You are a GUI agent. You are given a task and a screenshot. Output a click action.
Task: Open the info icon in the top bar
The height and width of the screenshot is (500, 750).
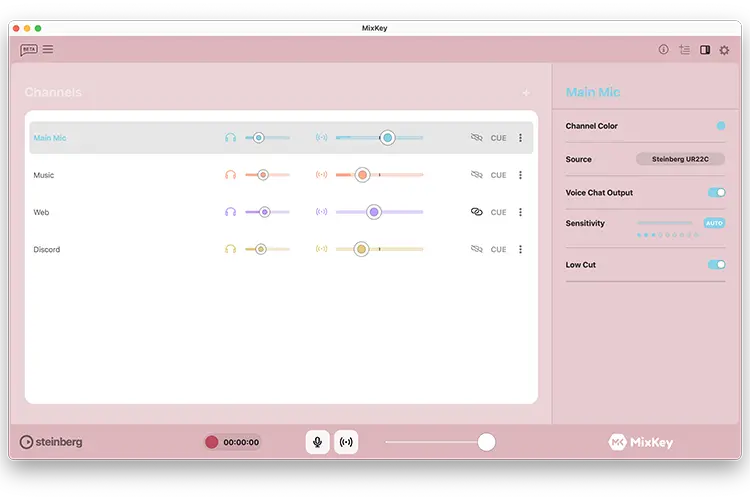pyautogui.click(x=663, y=49)
